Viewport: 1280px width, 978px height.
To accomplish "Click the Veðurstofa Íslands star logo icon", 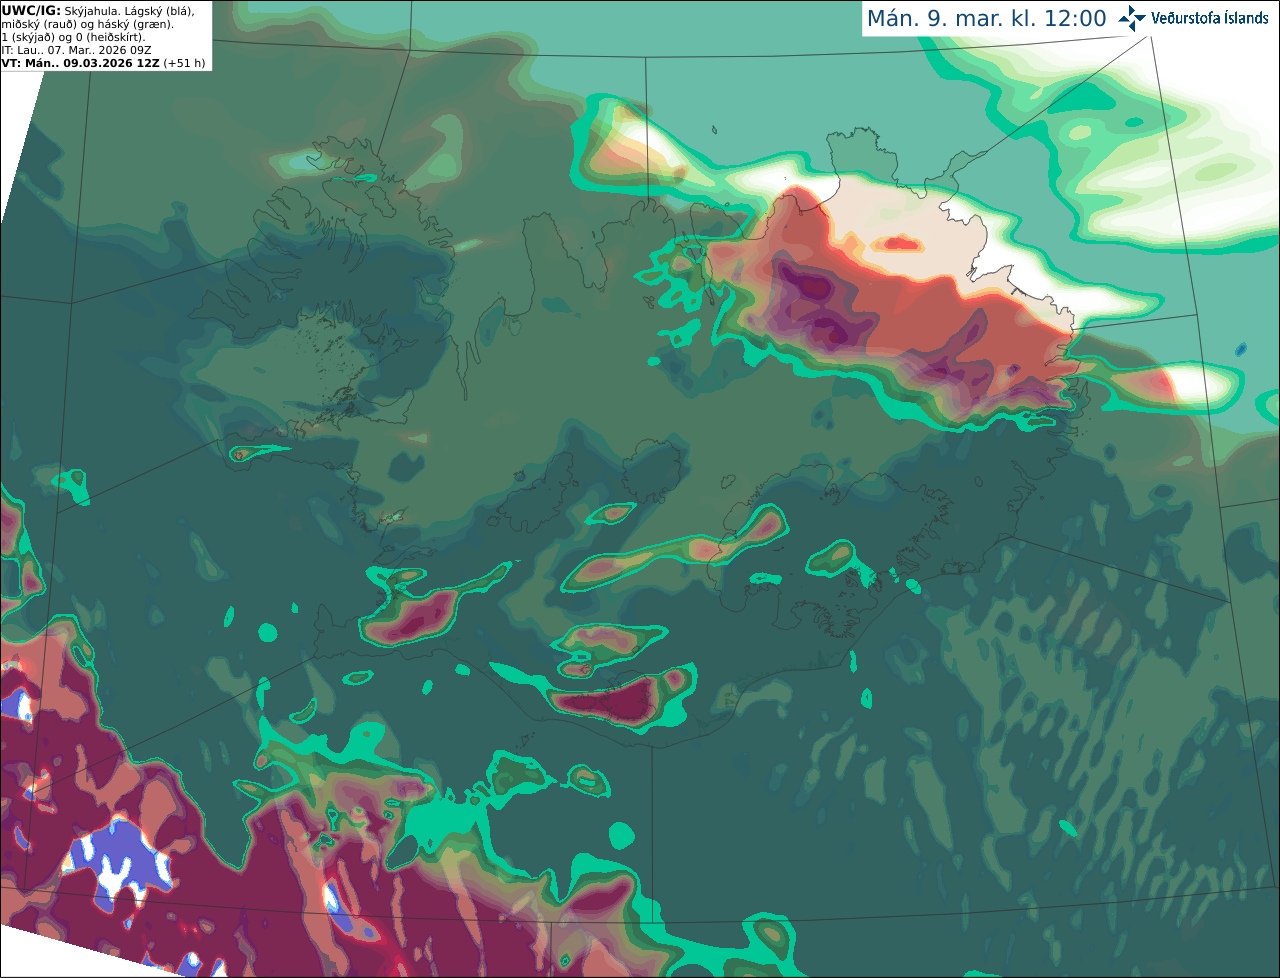I will (1132, 18).
